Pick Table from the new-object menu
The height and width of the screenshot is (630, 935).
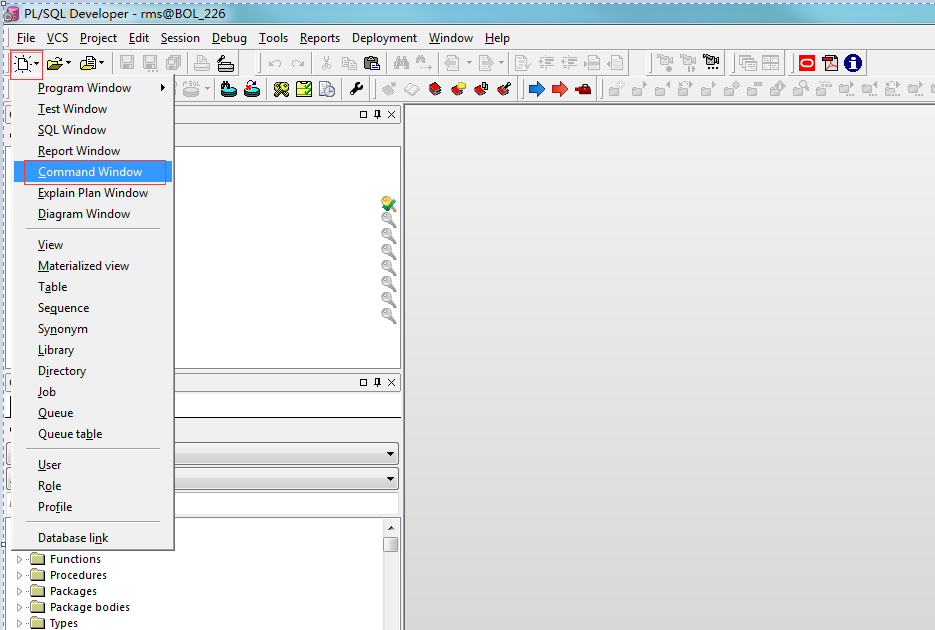92,287
